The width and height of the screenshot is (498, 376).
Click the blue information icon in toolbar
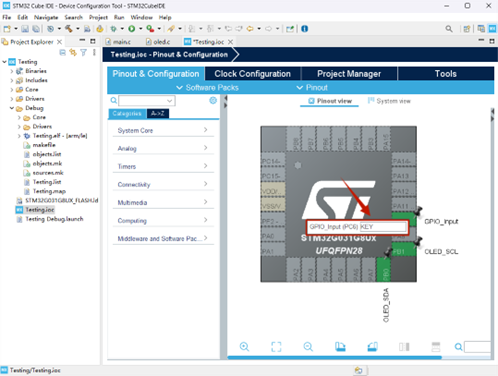click(x=304, y=29)
